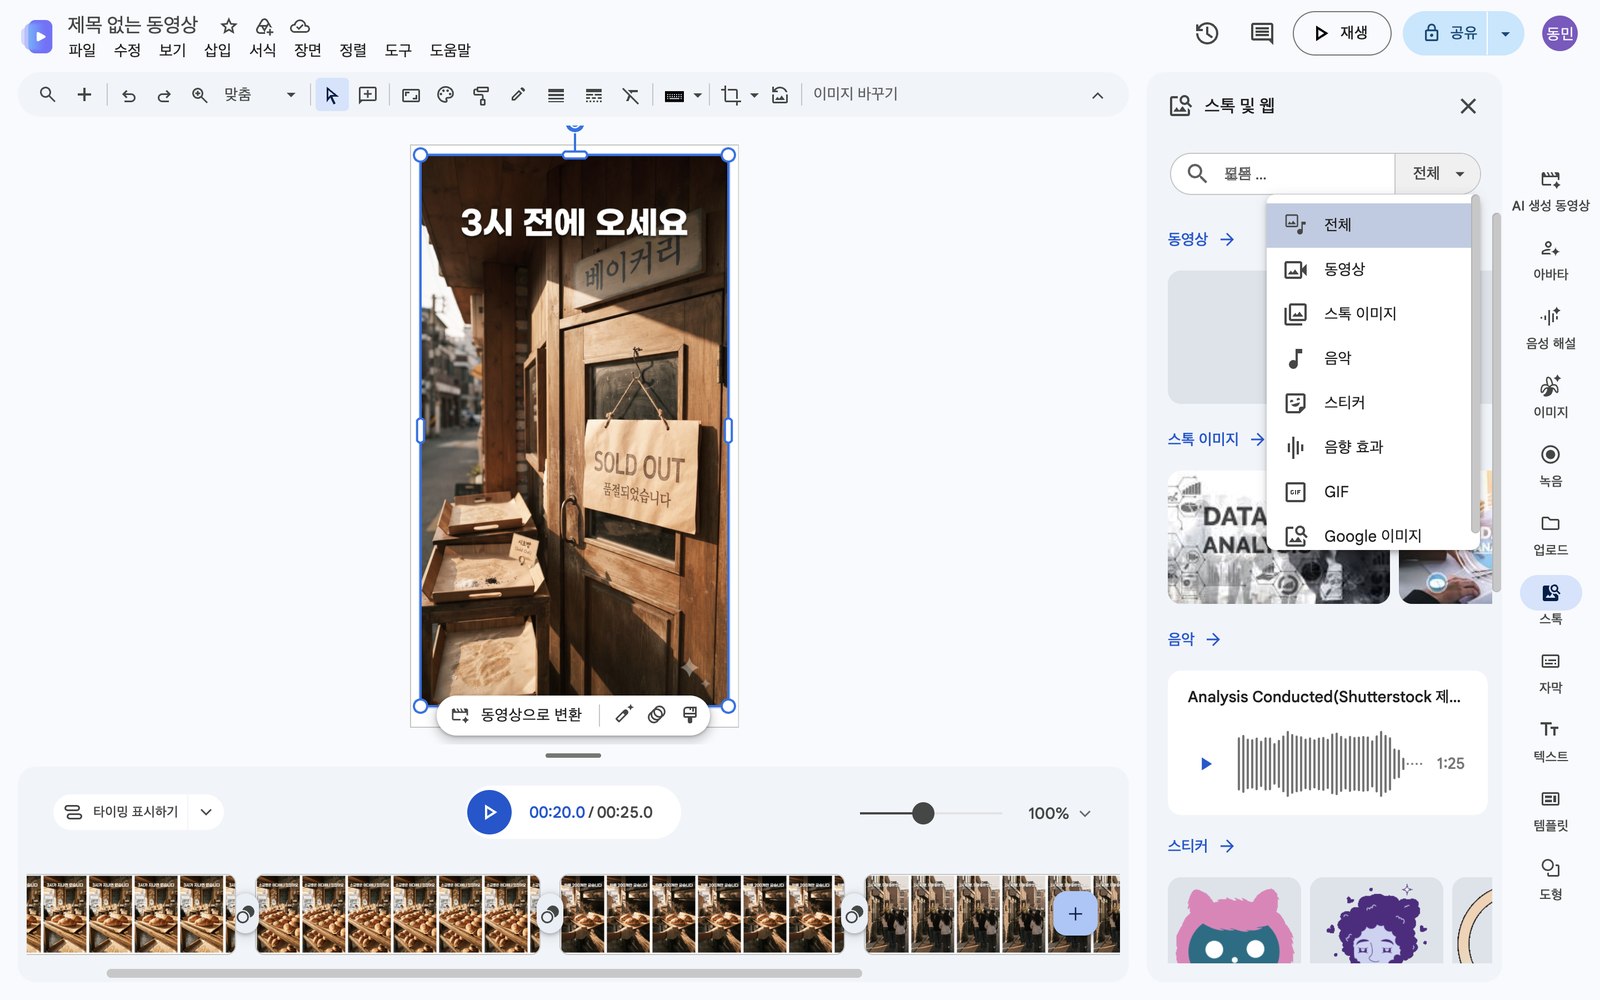This screenshot has height=1000, width=1600.
Task: Select 스톡 이미지 in filter list
Action: click(1369, 314)
